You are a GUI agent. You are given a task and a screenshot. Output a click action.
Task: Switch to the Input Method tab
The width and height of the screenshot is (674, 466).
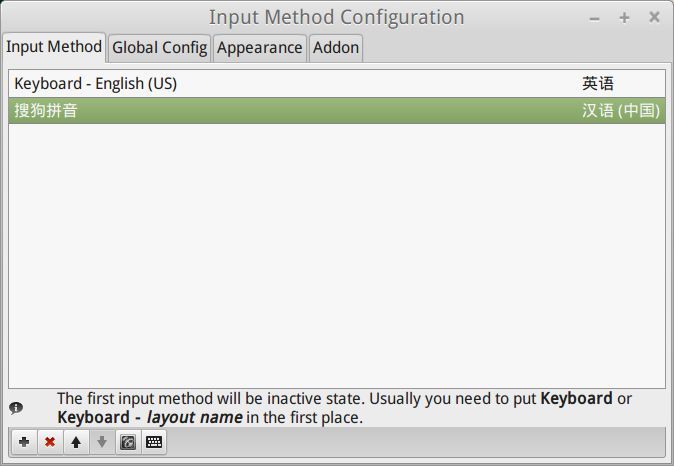point(54,47)
